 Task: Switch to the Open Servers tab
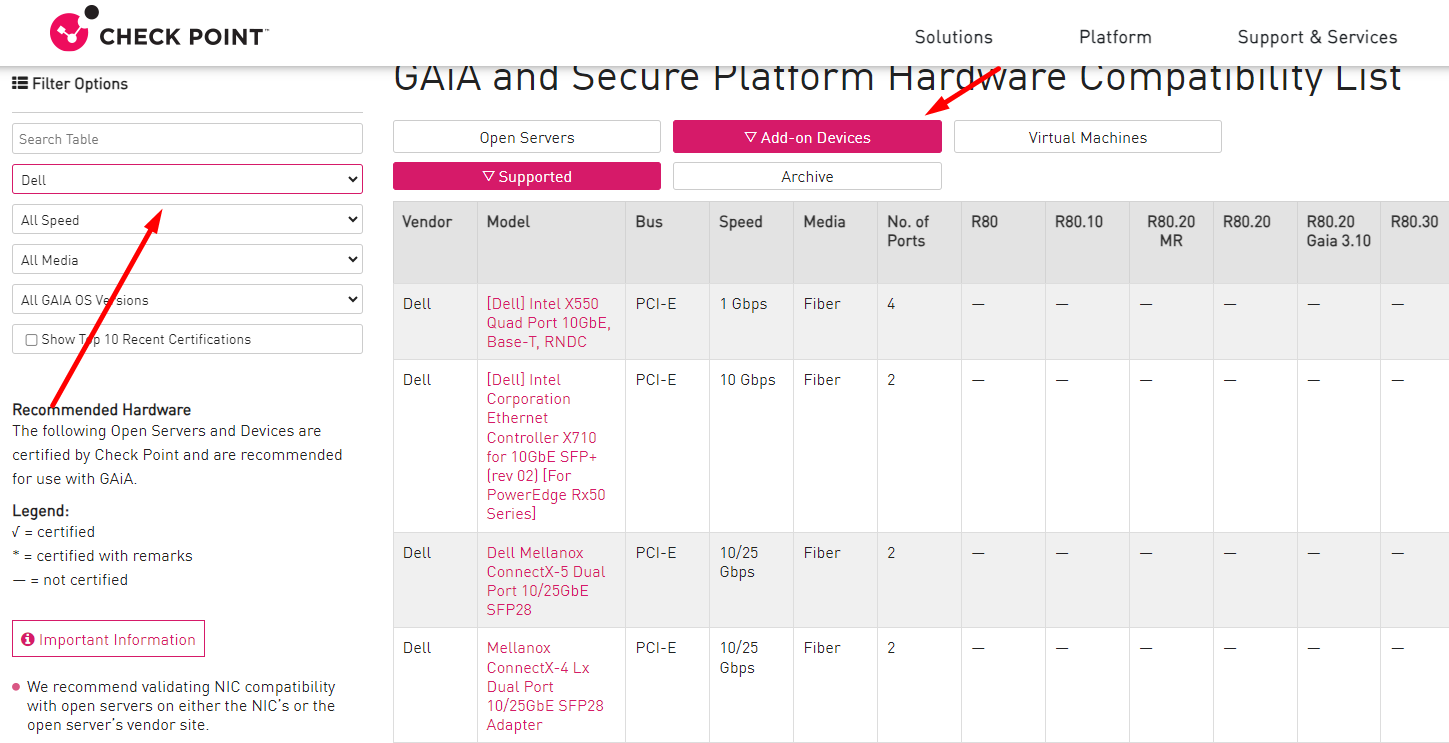tap(527, 137)
